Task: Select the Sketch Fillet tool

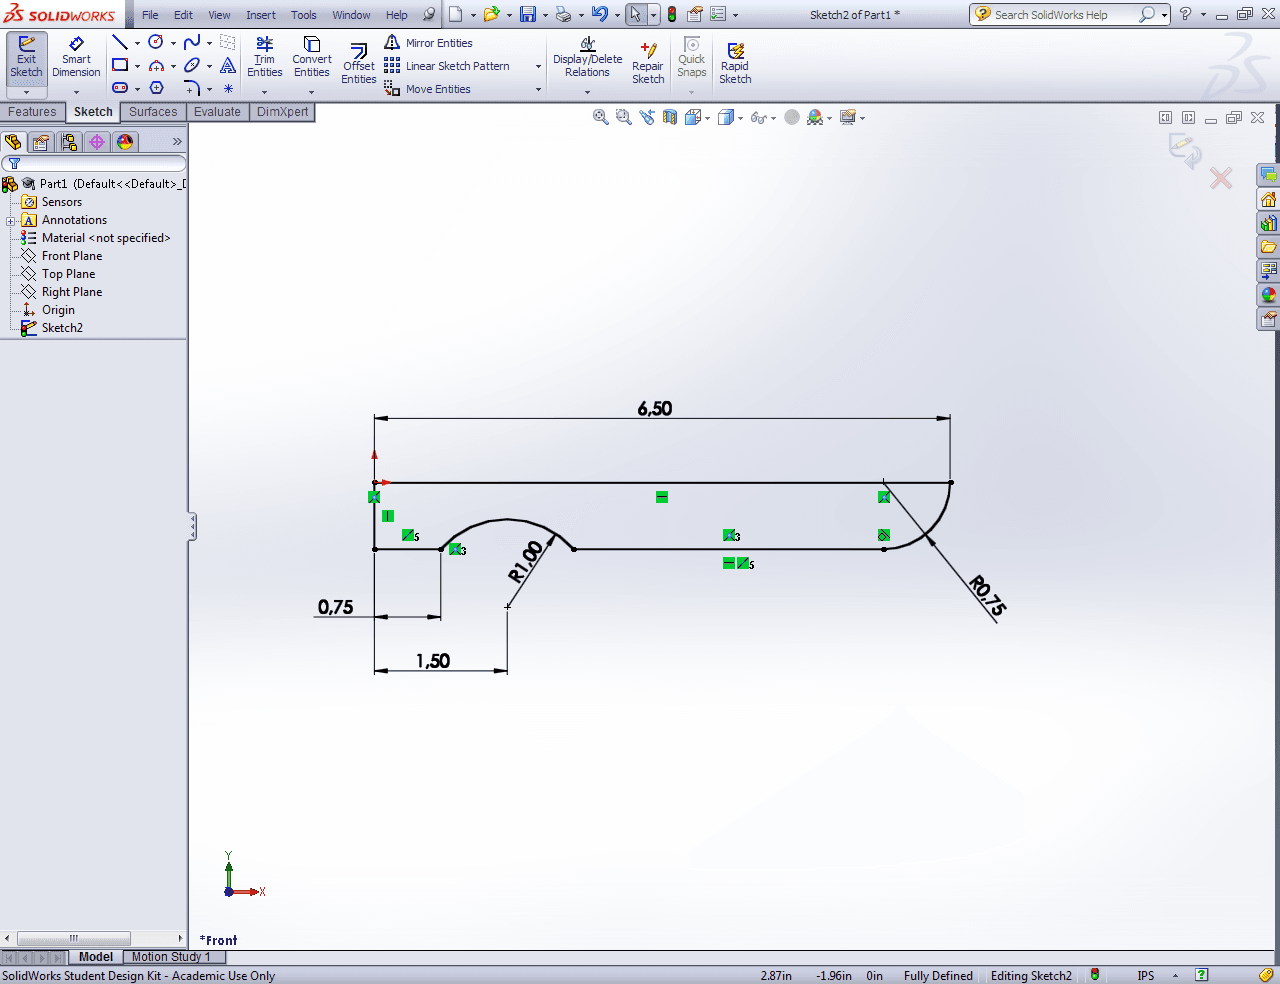Action: click(x=192, y=88)
